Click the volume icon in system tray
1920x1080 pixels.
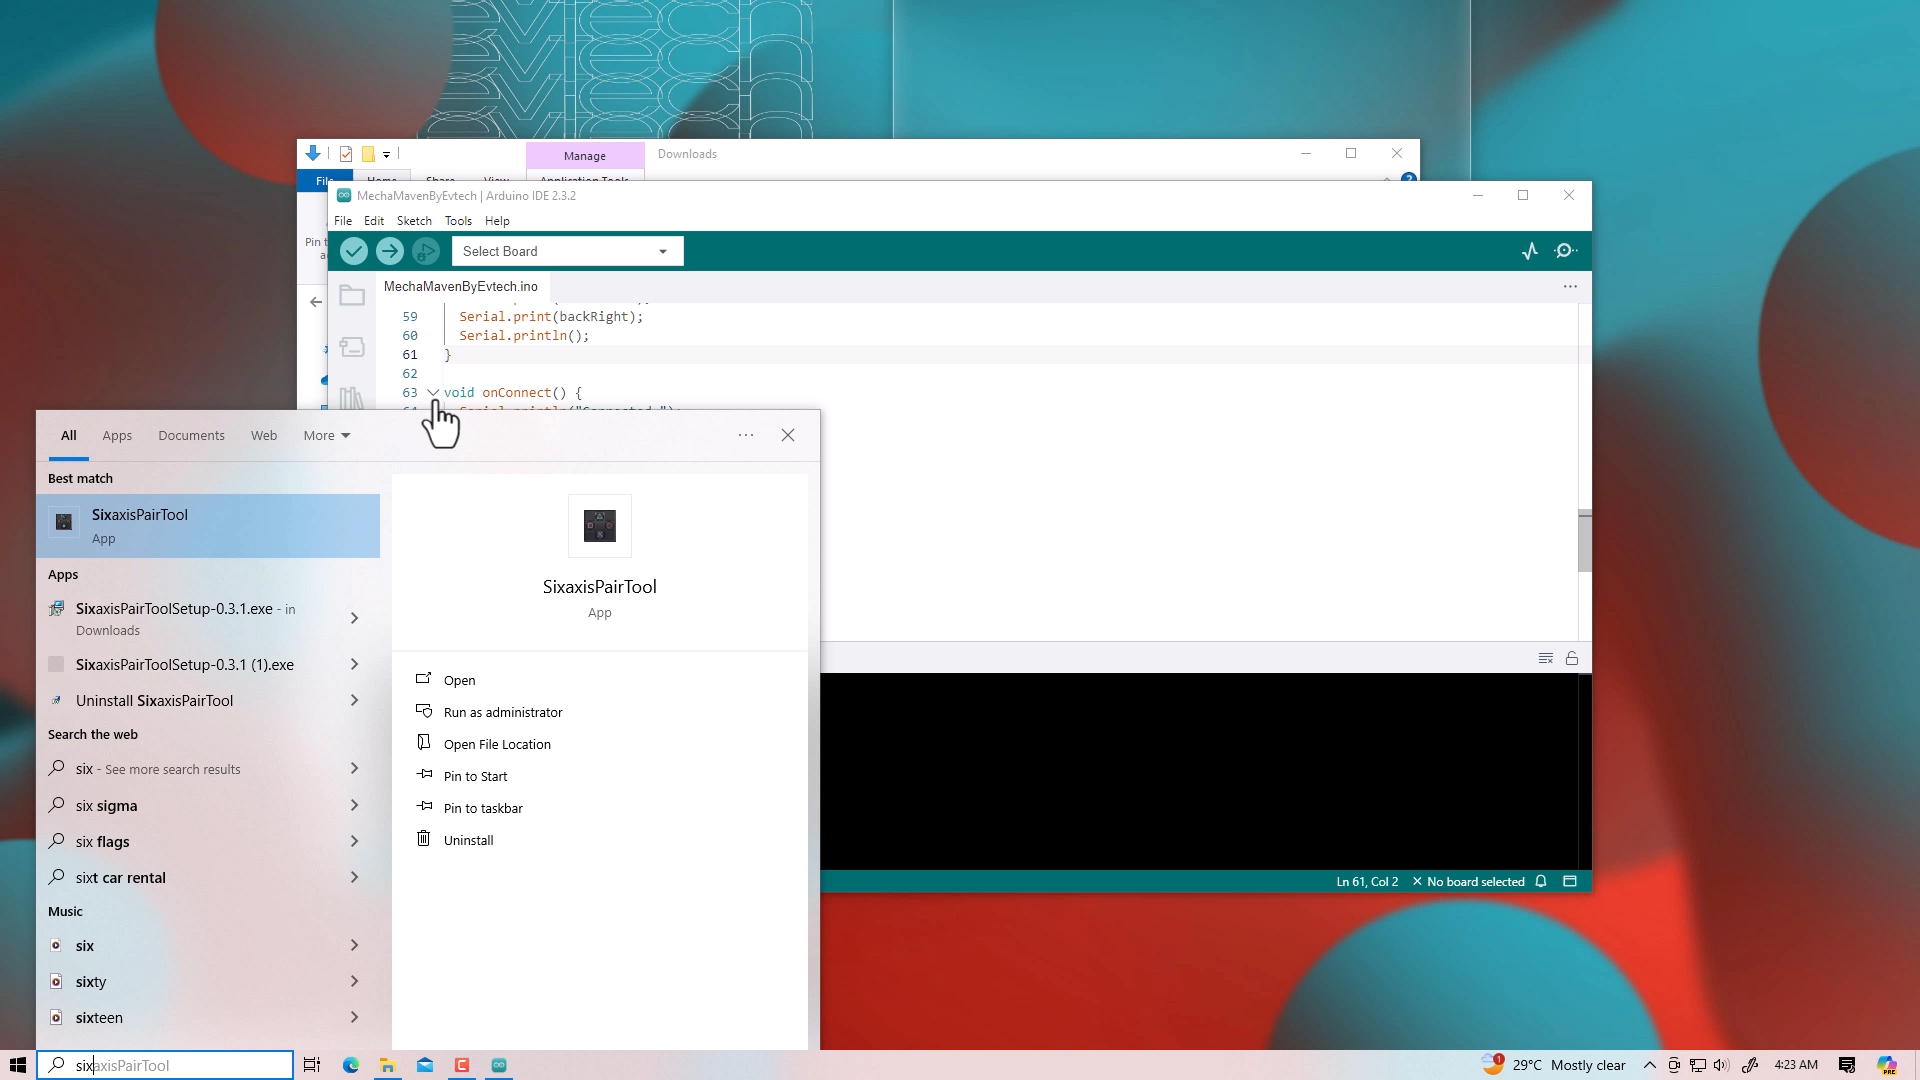coord(1721,1065)
